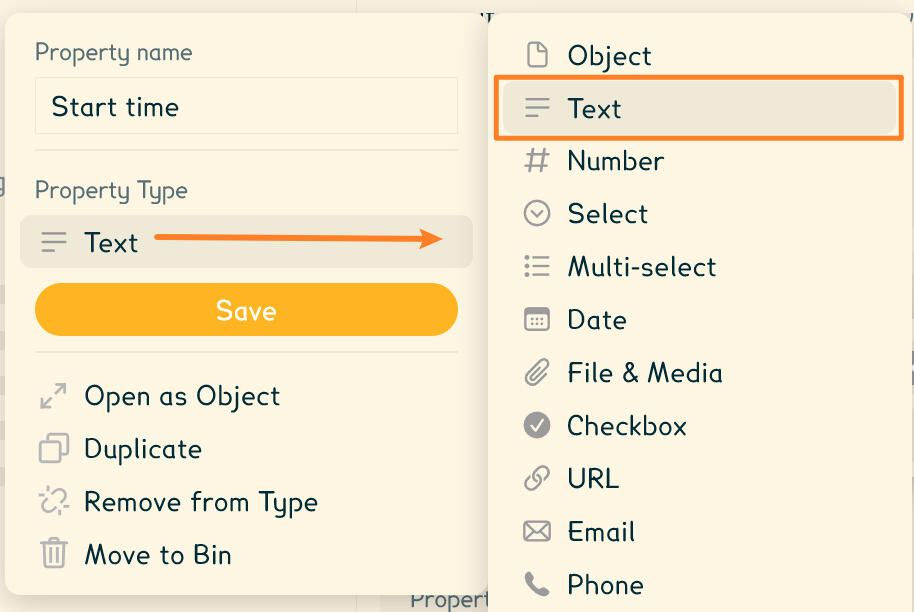Image resolution: width=914 pixels, height=612 pixels.
Task: Click the Open as Object arrows icon
Action: pos(52,396)
